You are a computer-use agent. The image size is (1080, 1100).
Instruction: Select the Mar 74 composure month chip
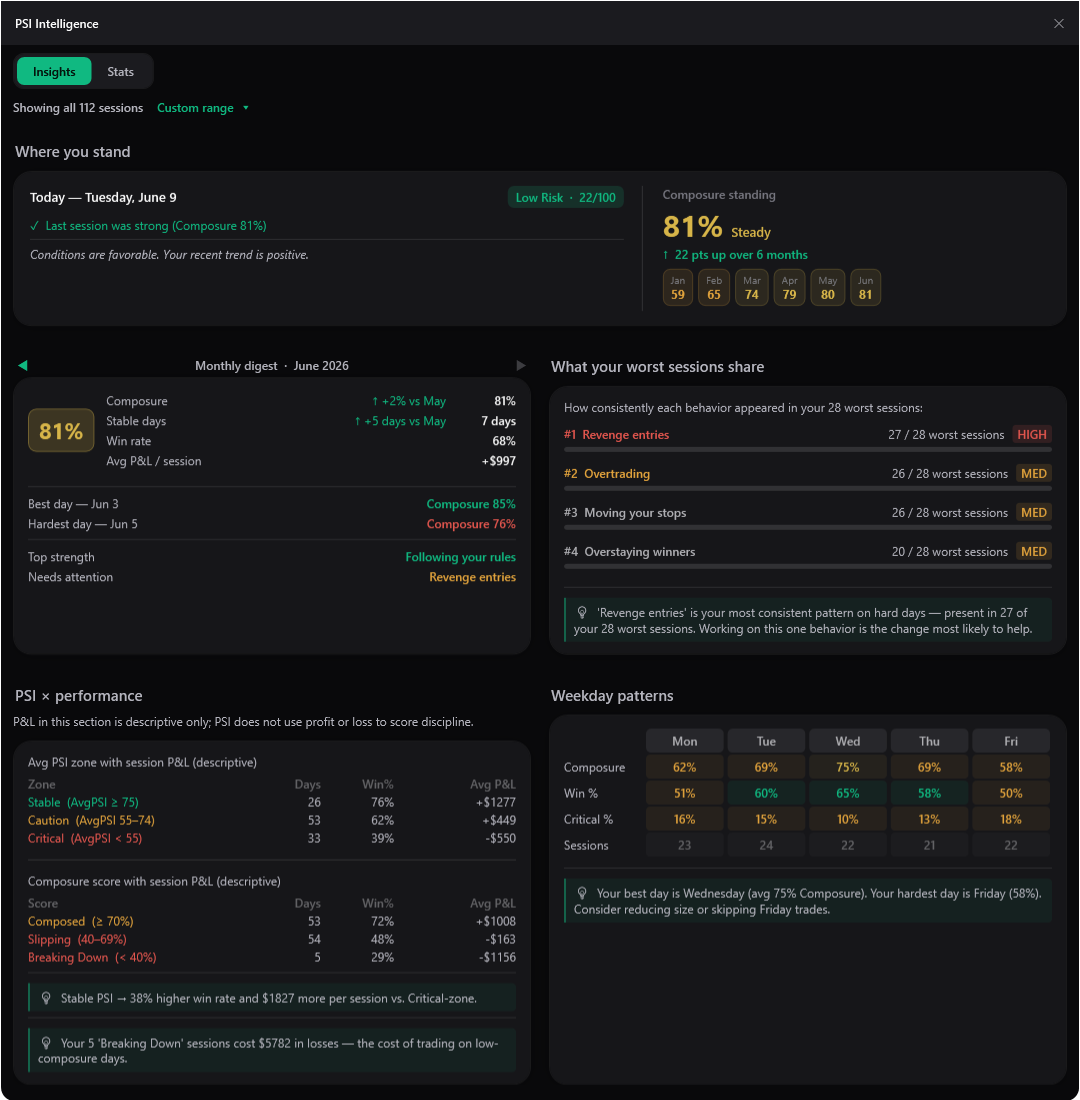coord(751,288)
